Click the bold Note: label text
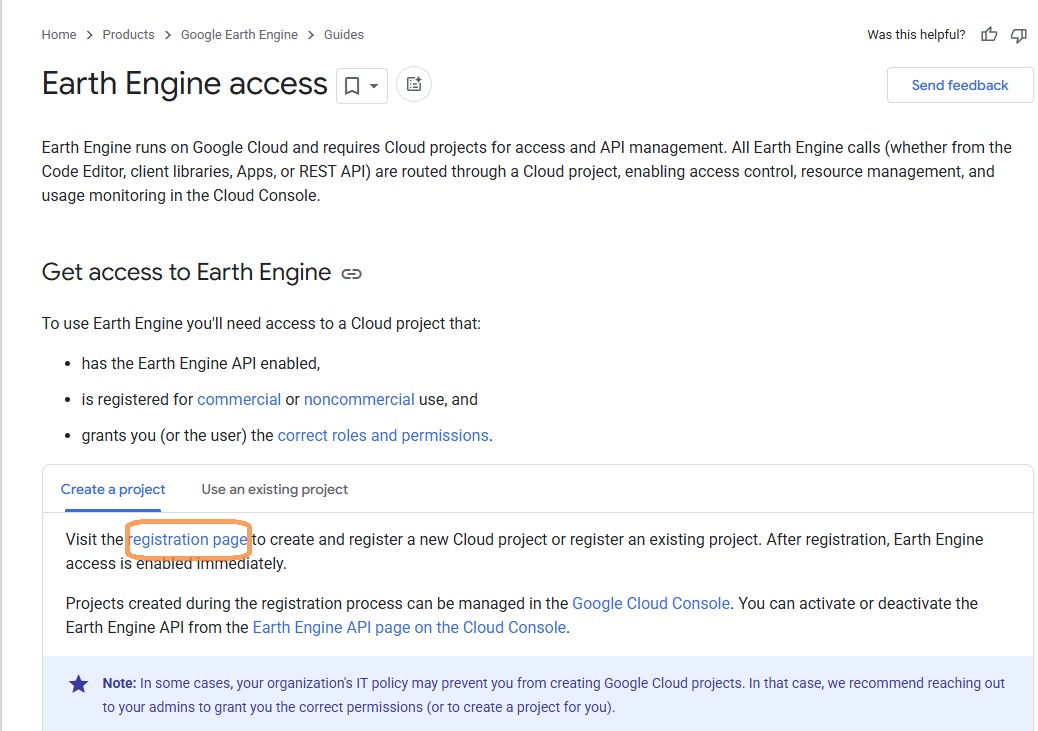 tap(119, 683)
